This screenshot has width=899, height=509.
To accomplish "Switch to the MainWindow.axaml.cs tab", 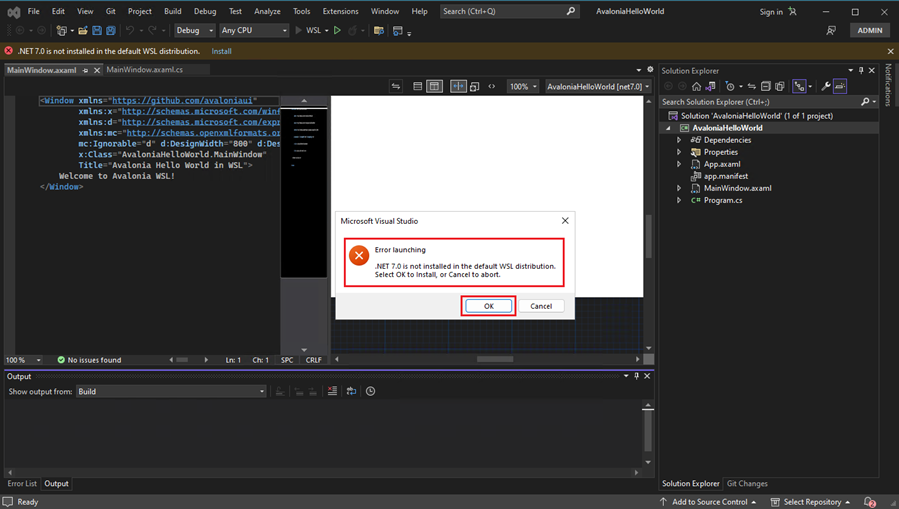I will tap(144, 69).
